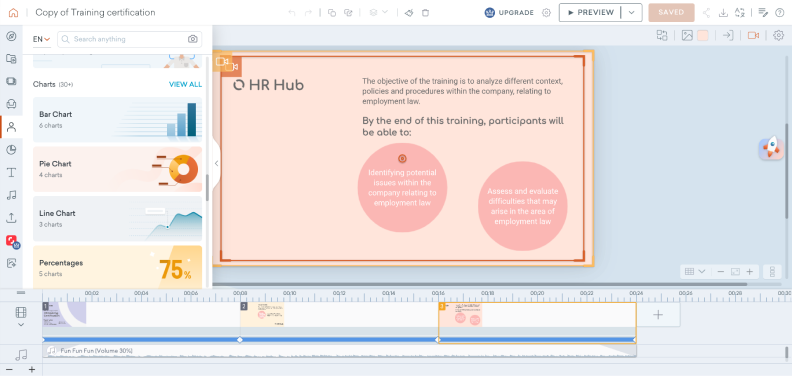This screenshot has width=792, height=376.
Task: Open the Charts pie sidebar icon
Action: point(11,150)
